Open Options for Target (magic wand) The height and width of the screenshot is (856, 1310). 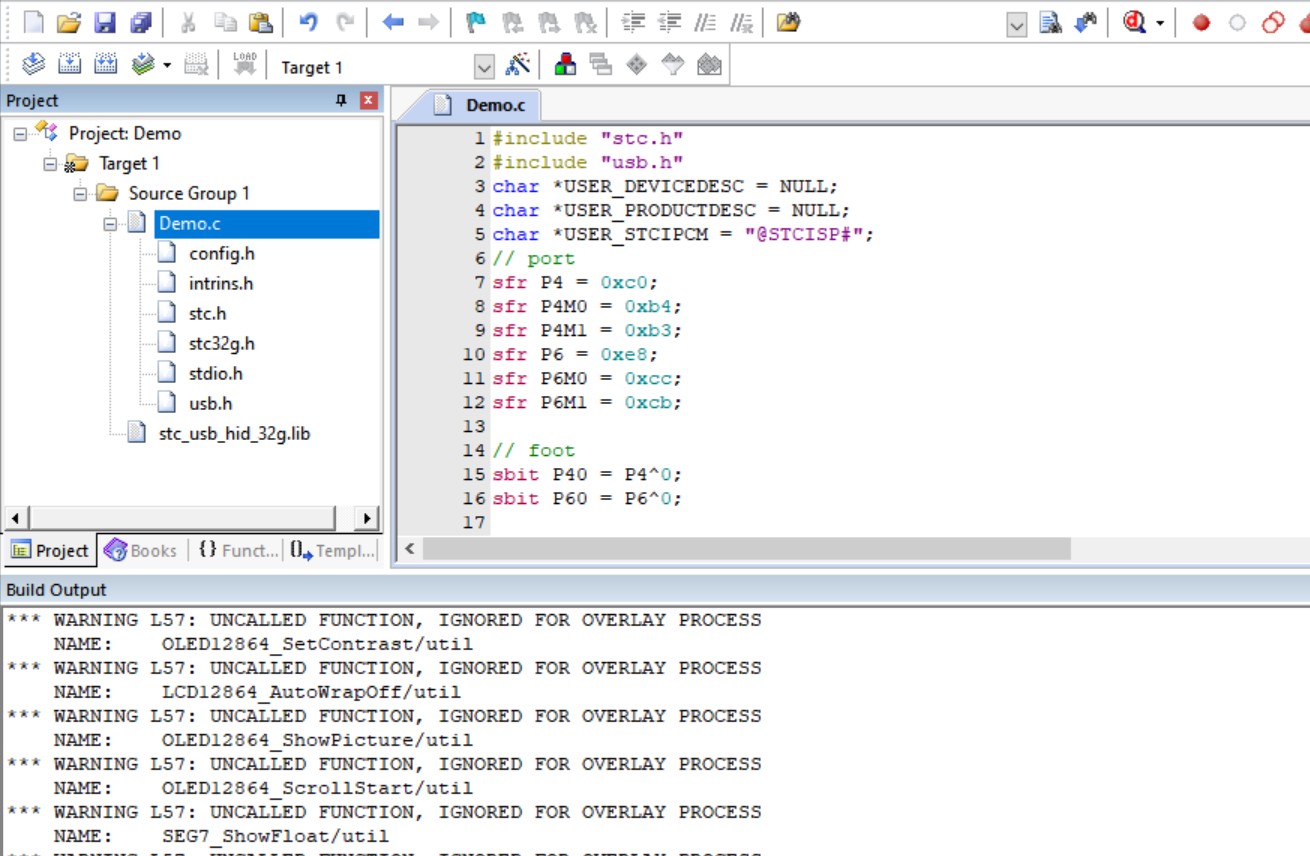click(518, 65)
